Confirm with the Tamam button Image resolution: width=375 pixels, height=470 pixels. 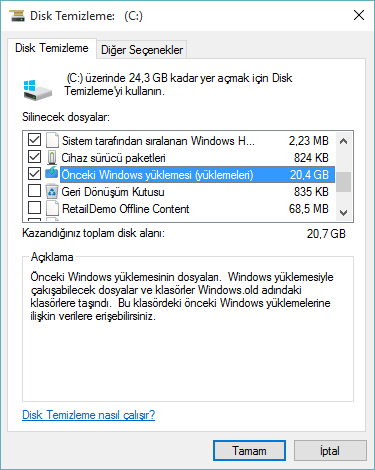(249, 451)
